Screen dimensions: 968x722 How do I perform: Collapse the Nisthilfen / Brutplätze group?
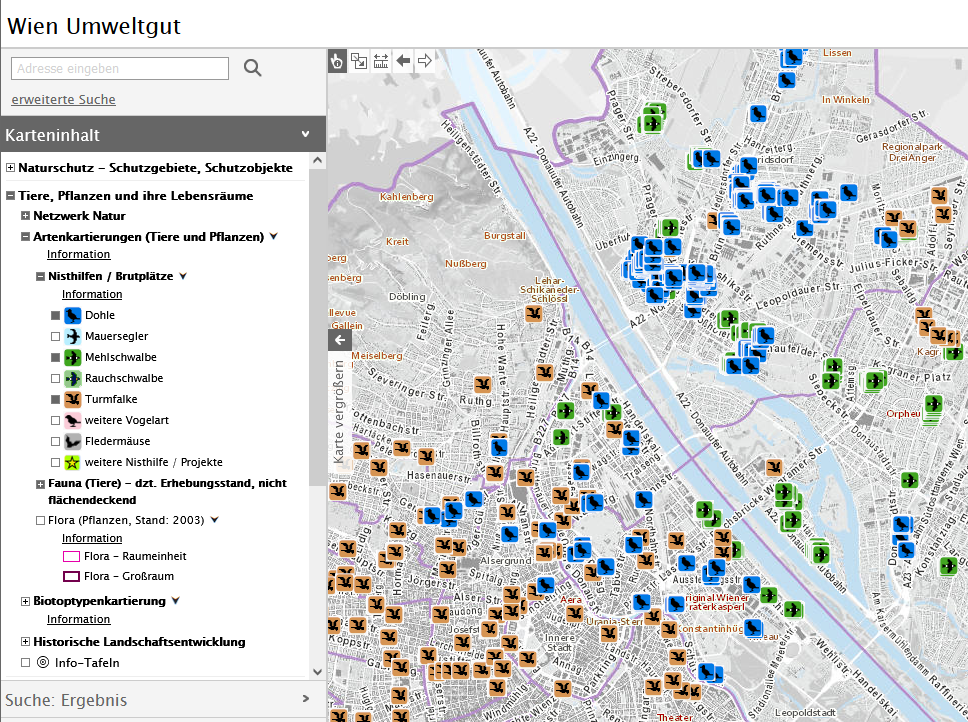click(41, 276)
